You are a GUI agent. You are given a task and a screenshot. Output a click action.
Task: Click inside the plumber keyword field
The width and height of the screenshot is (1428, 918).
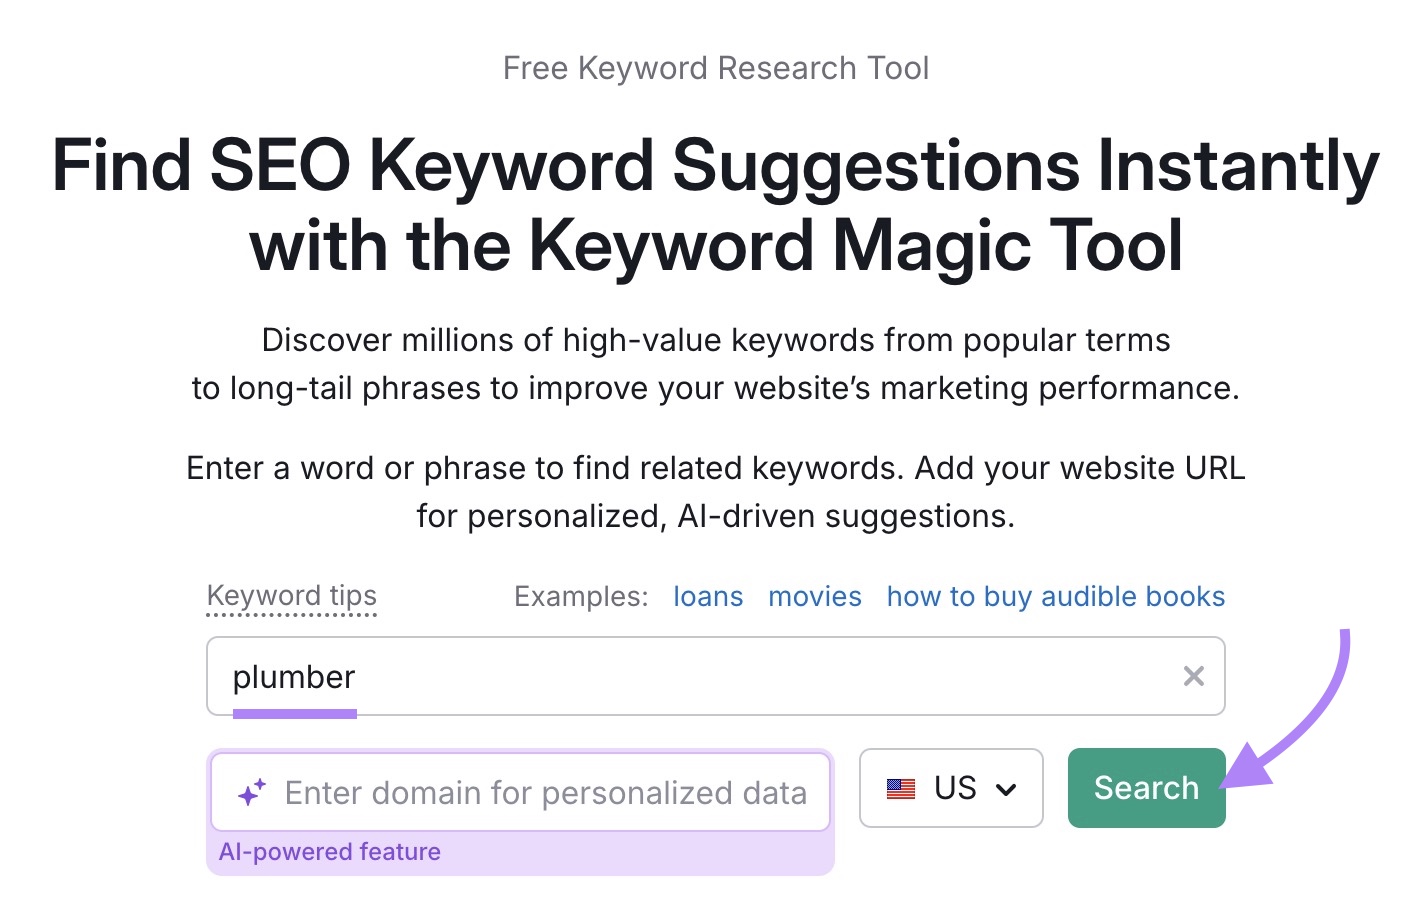(700, 676)
